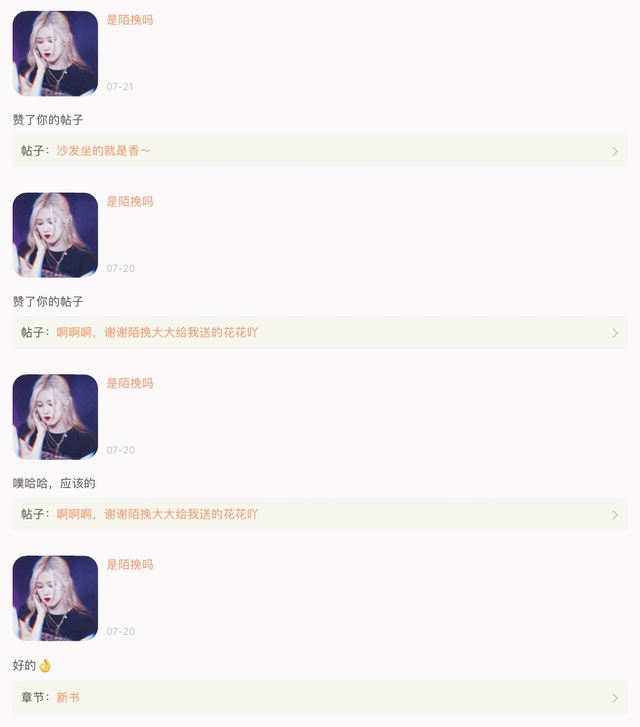640x727 pixels.
Task: Open post link under 噗哈哈，应该的
Action: click(x=157, y=514)
